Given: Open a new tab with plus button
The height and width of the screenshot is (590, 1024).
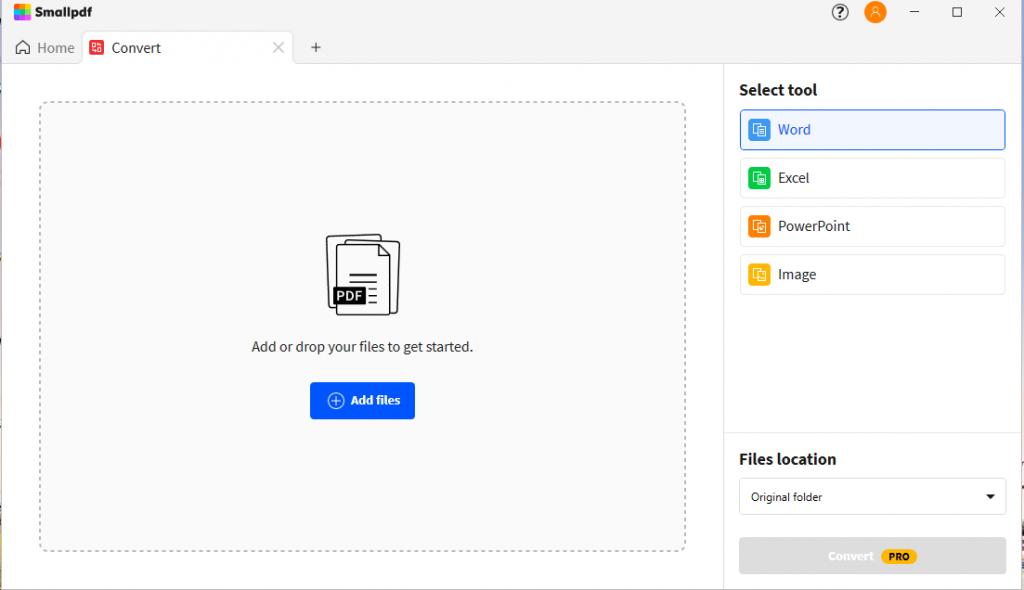Looking at the screenshot, I should click(x=316, y=47).
